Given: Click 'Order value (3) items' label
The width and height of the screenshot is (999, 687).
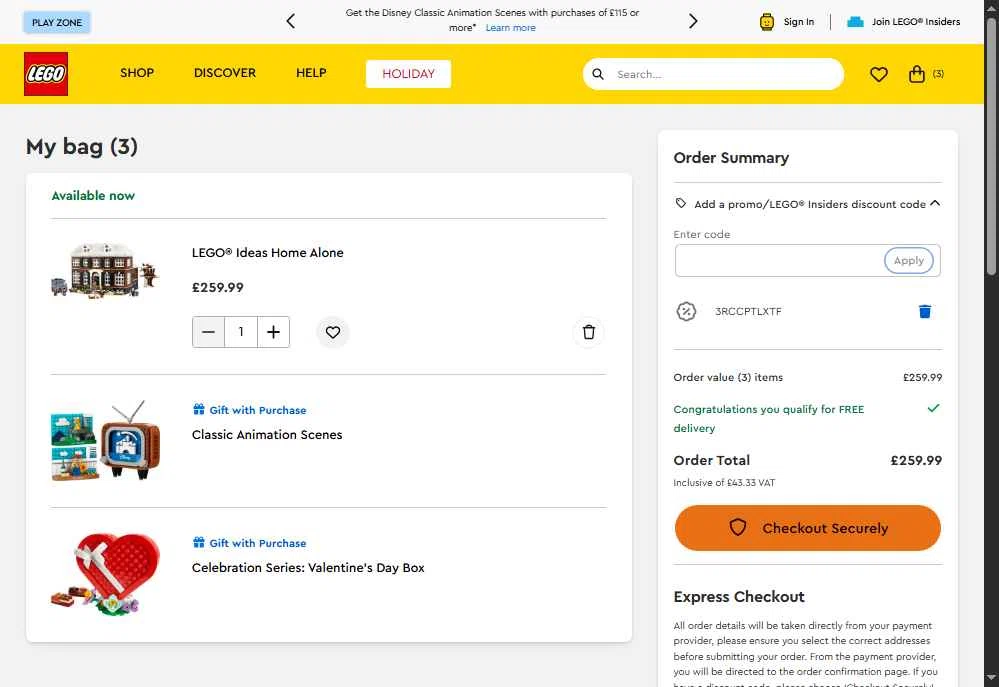Looking at the screenshot, I should tap(728, 377).
